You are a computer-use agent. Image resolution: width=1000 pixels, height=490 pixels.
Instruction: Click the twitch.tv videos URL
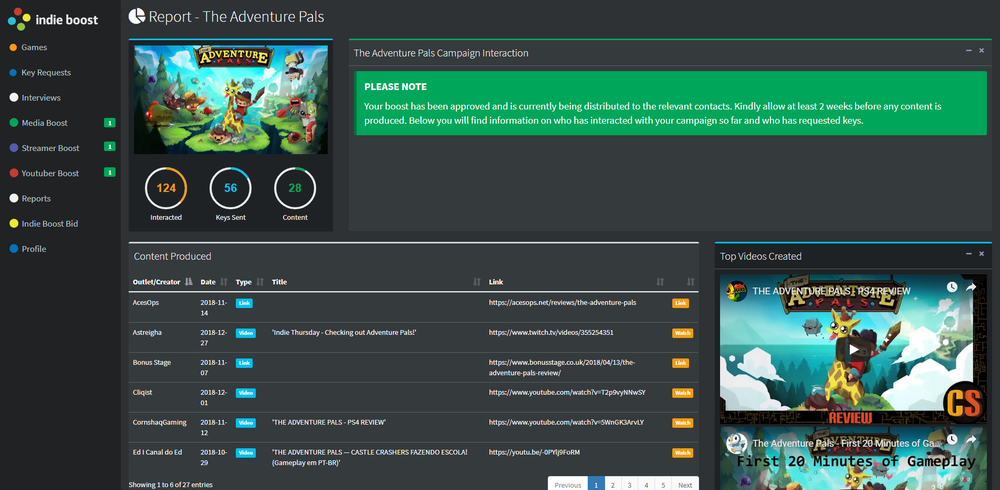click(x=551, y=332)
